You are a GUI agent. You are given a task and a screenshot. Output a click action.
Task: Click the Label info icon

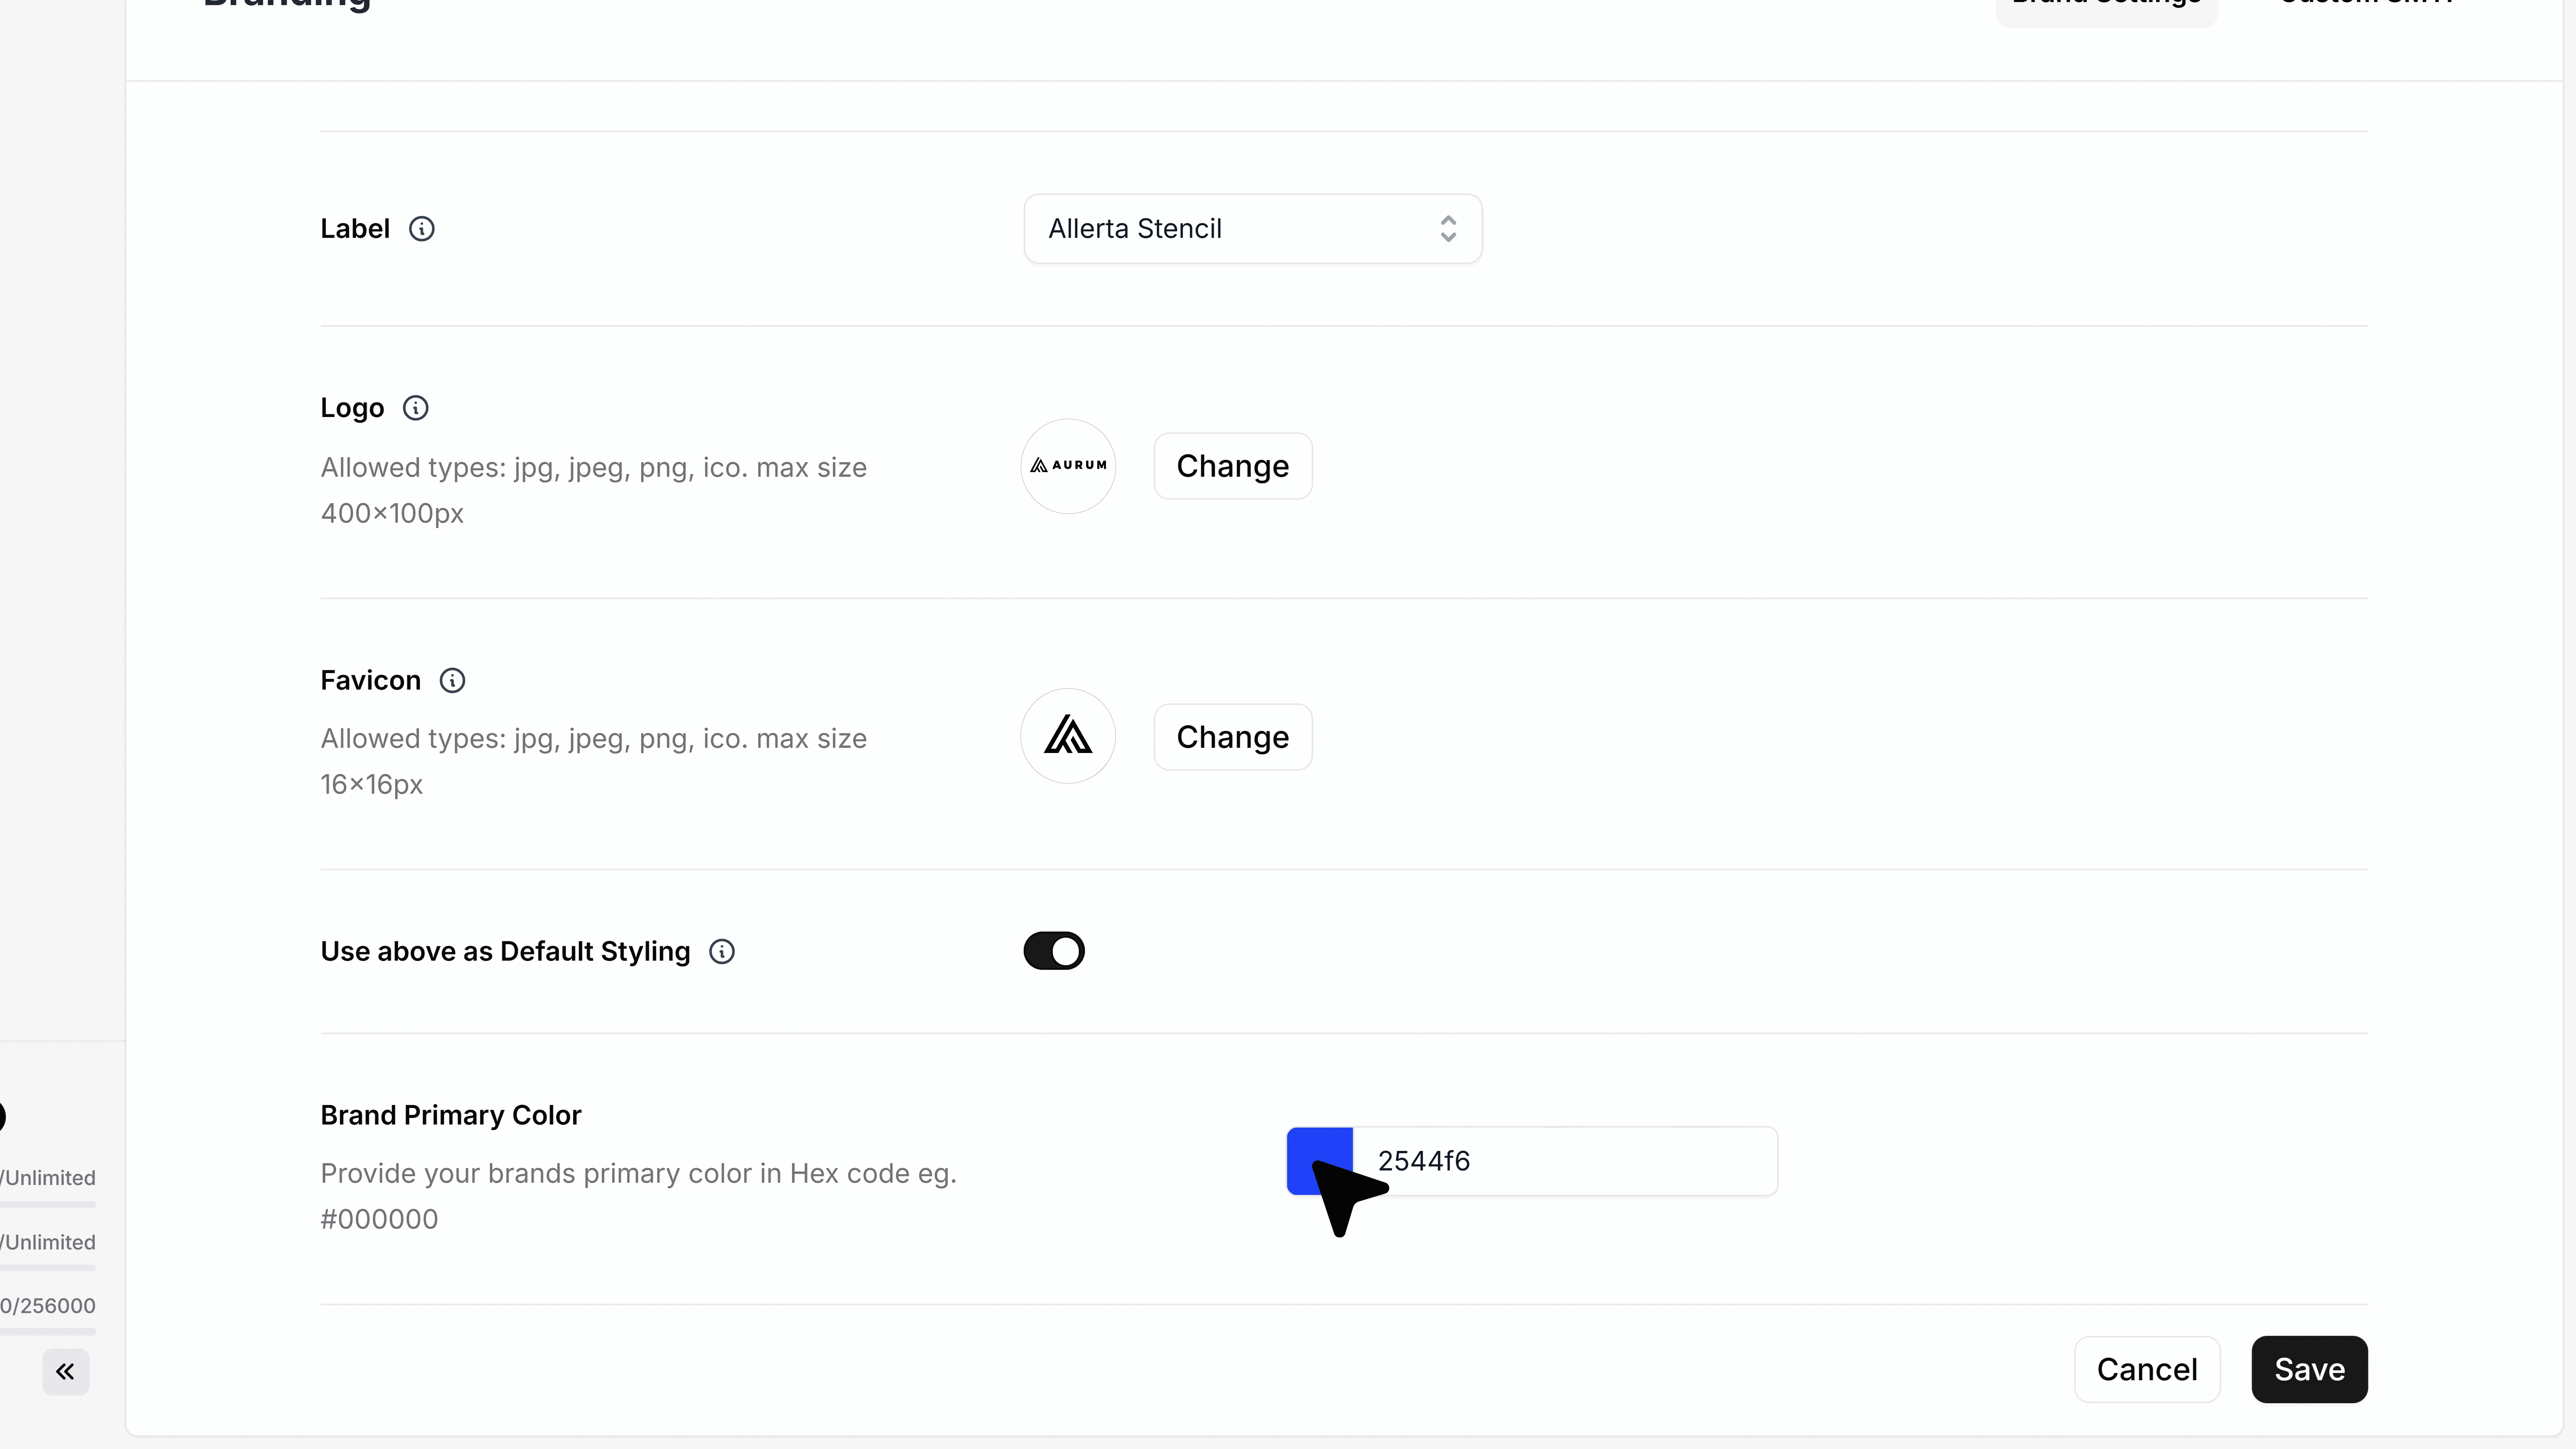[422, 229]
